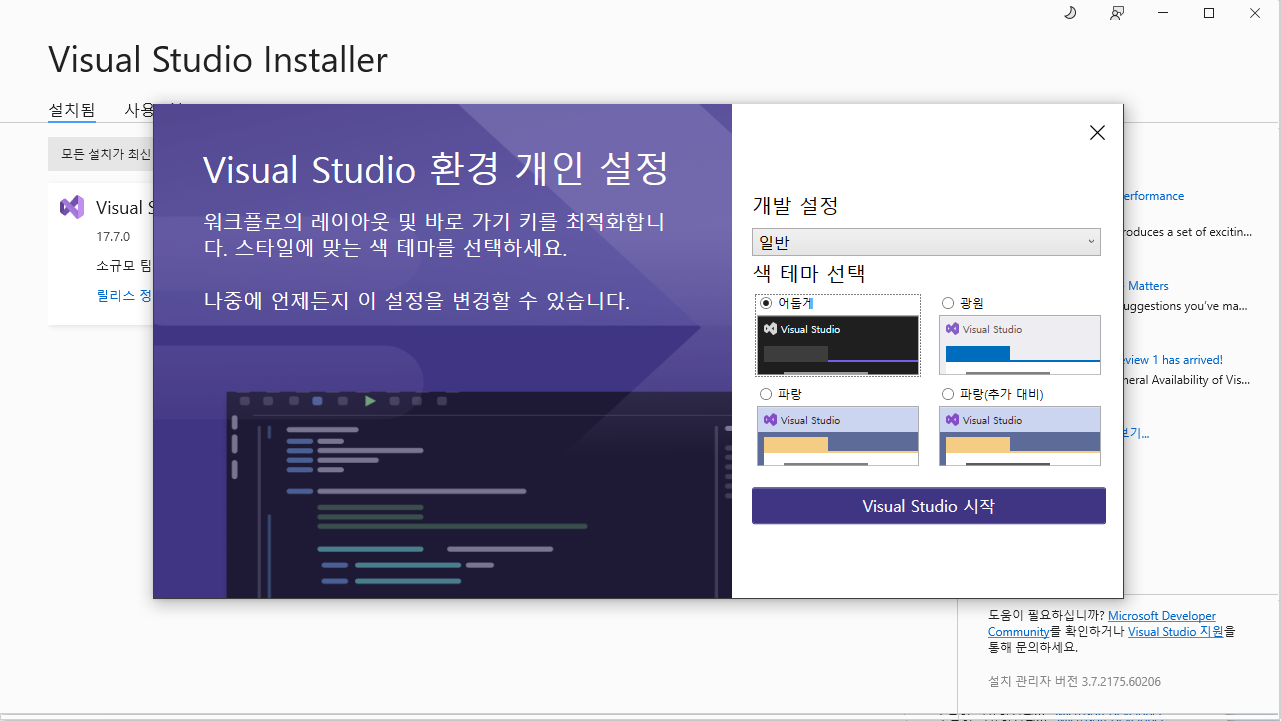Open the 'Preview 1 has arrived!' news link

(1172, 360)
